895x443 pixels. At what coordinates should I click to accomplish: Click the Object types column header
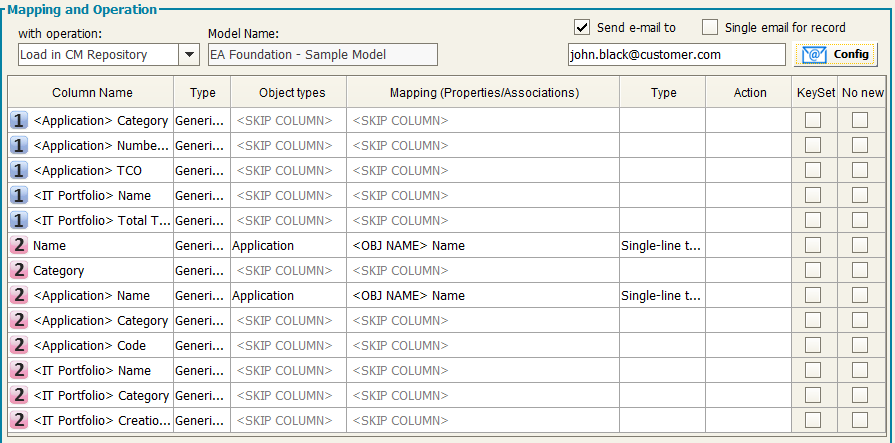coord(292,93)
